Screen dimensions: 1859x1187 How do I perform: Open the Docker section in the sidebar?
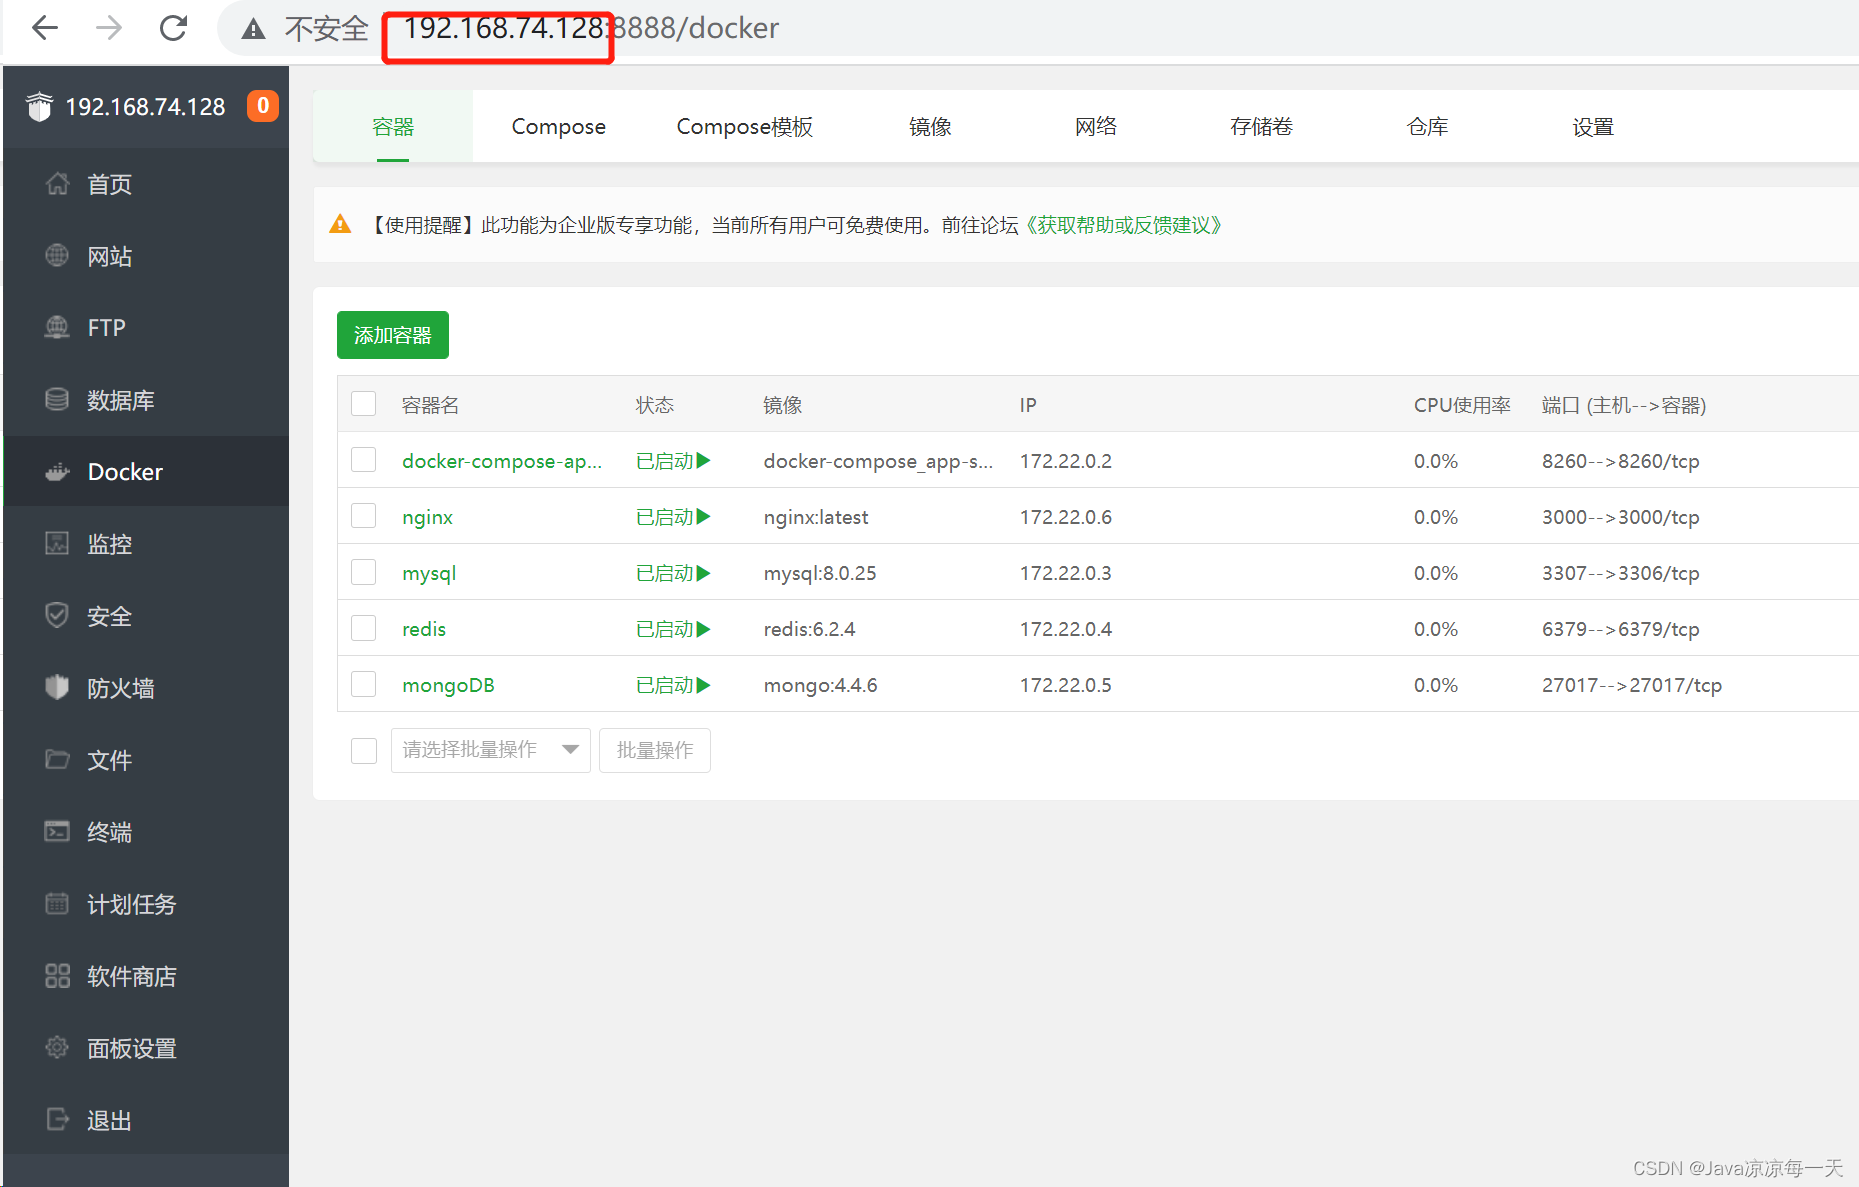click(124, 471)
